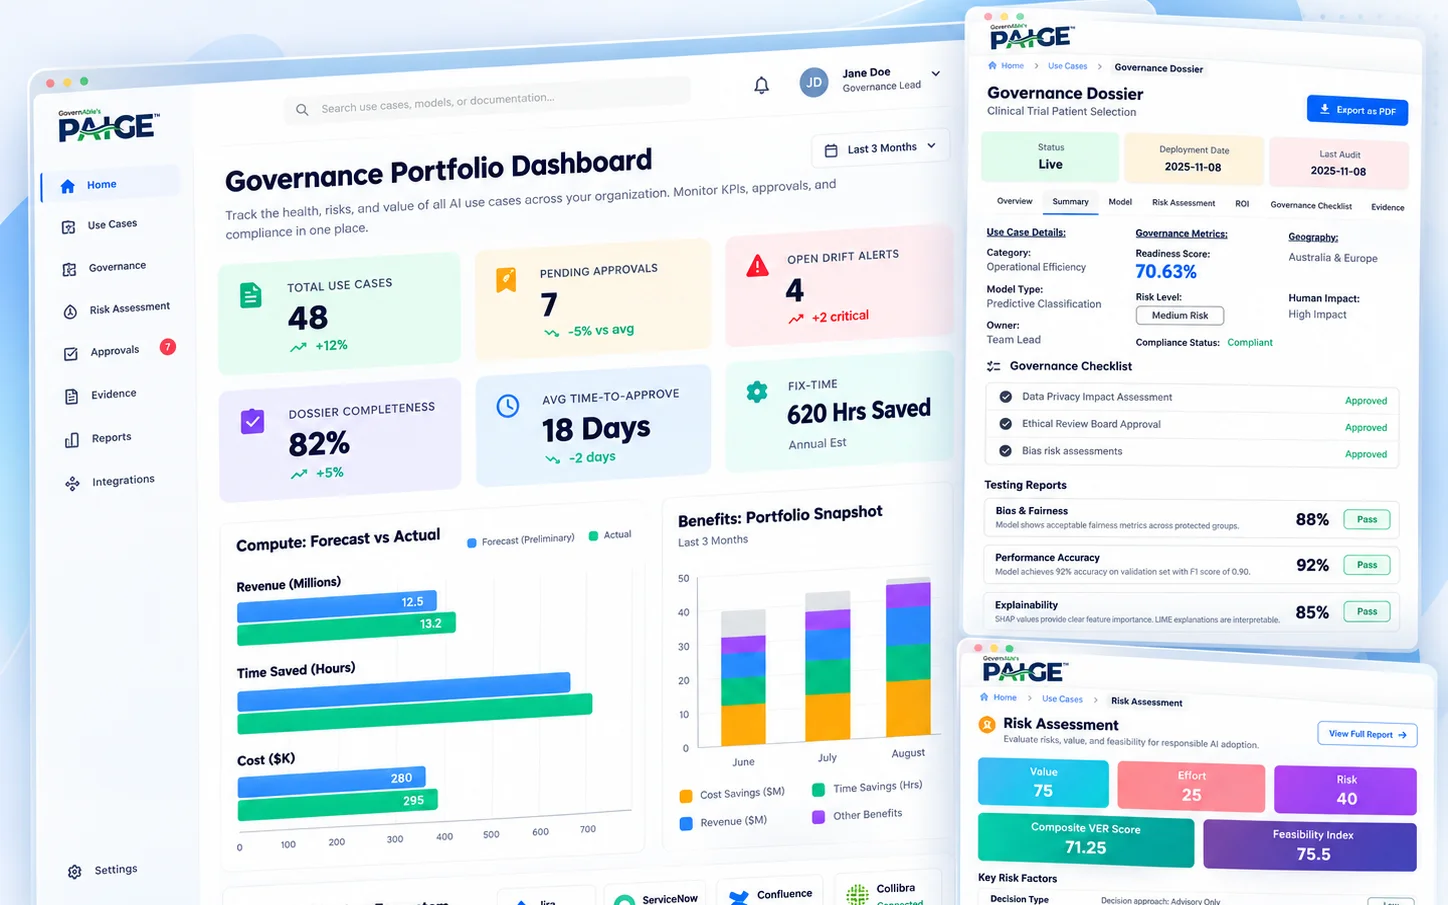Click the Export as PDF button
This screenshot has height=905, width=1448.
[x=1357, y=110]
